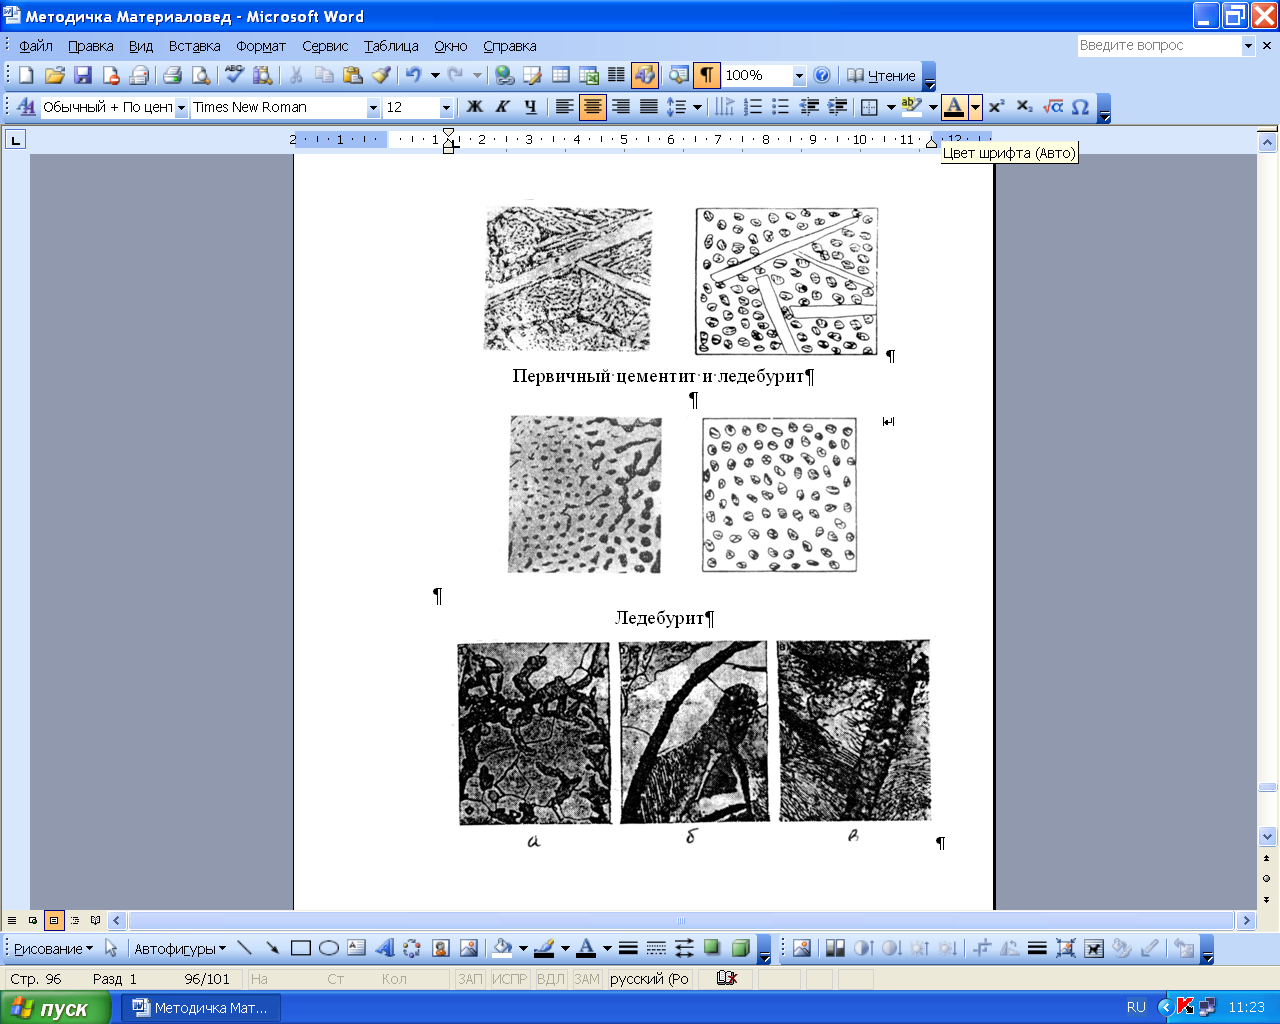This screenshot has height=1024, width=1280.
Task: Click the пуск Start button
Action: (x=55, y=1008)
